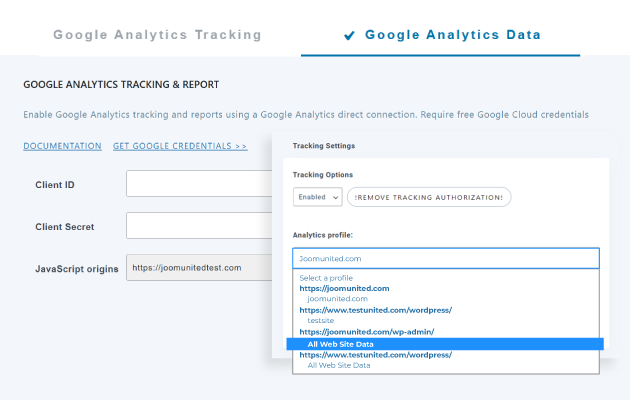Select the last All Web Site Data option
Viewport: 630px width, 400px height.
click(338, 365)
